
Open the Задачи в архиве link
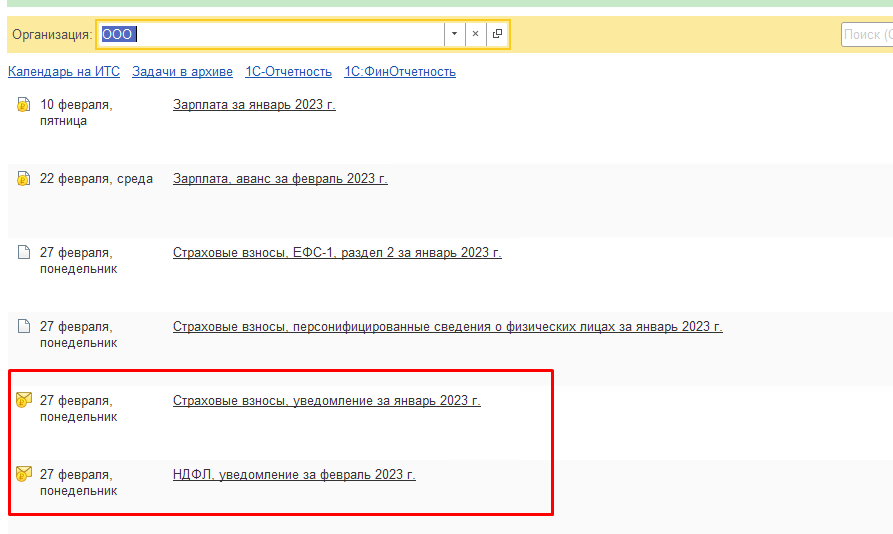[182, 72]
